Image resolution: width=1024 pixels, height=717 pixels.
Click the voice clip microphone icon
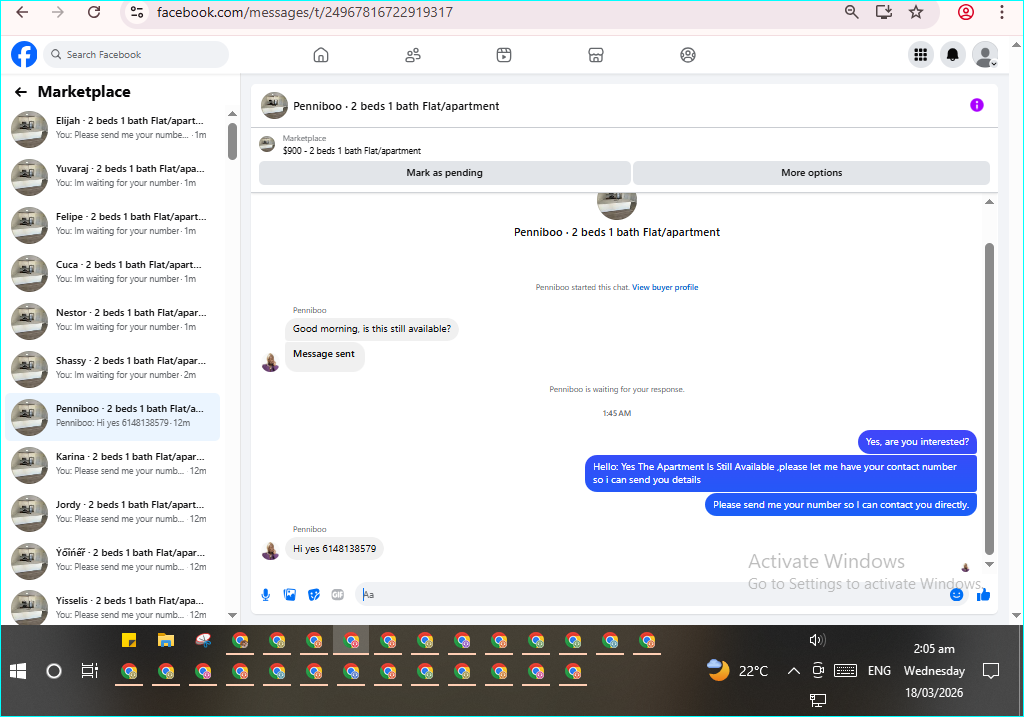tap(266, 595)
